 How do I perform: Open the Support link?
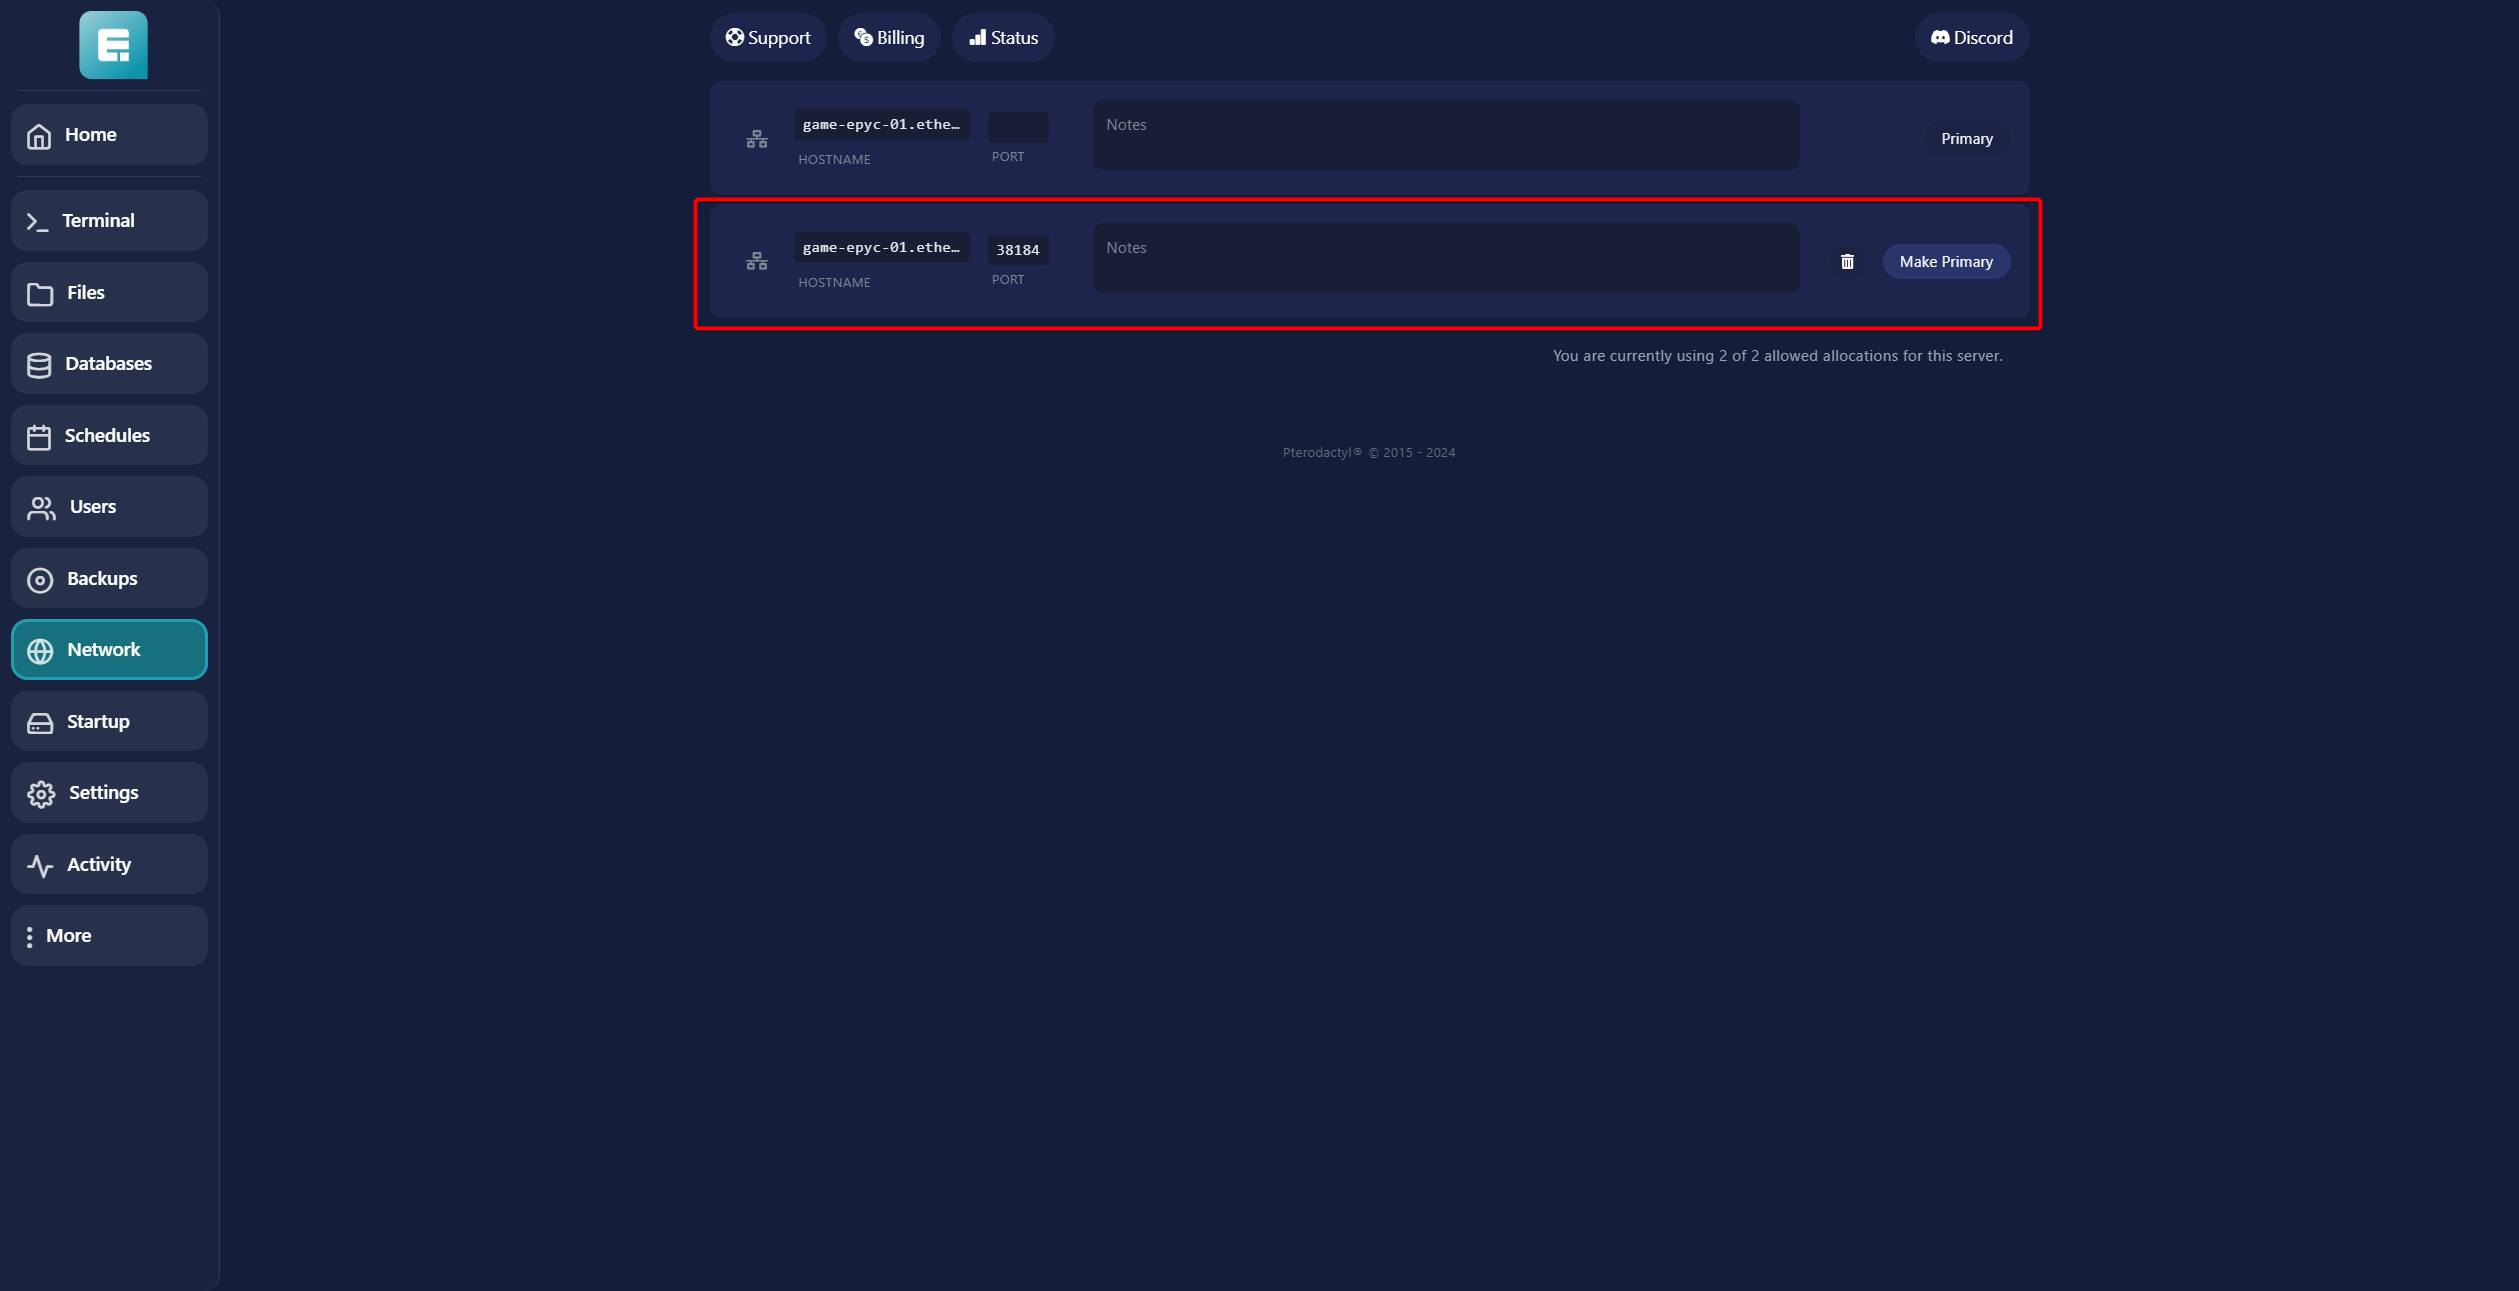[768, 38]
